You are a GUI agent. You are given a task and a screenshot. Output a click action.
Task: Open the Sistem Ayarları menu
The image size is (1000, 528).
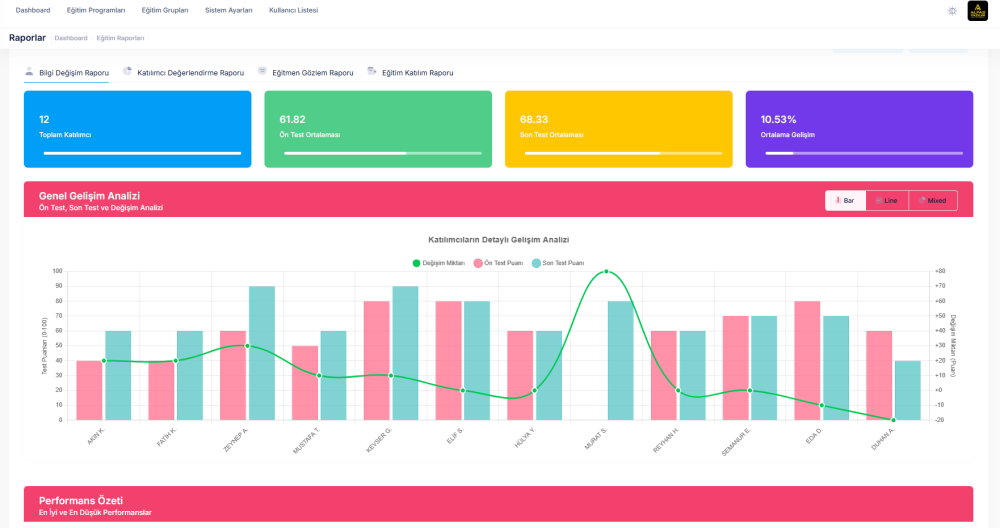tap(229, 10)
